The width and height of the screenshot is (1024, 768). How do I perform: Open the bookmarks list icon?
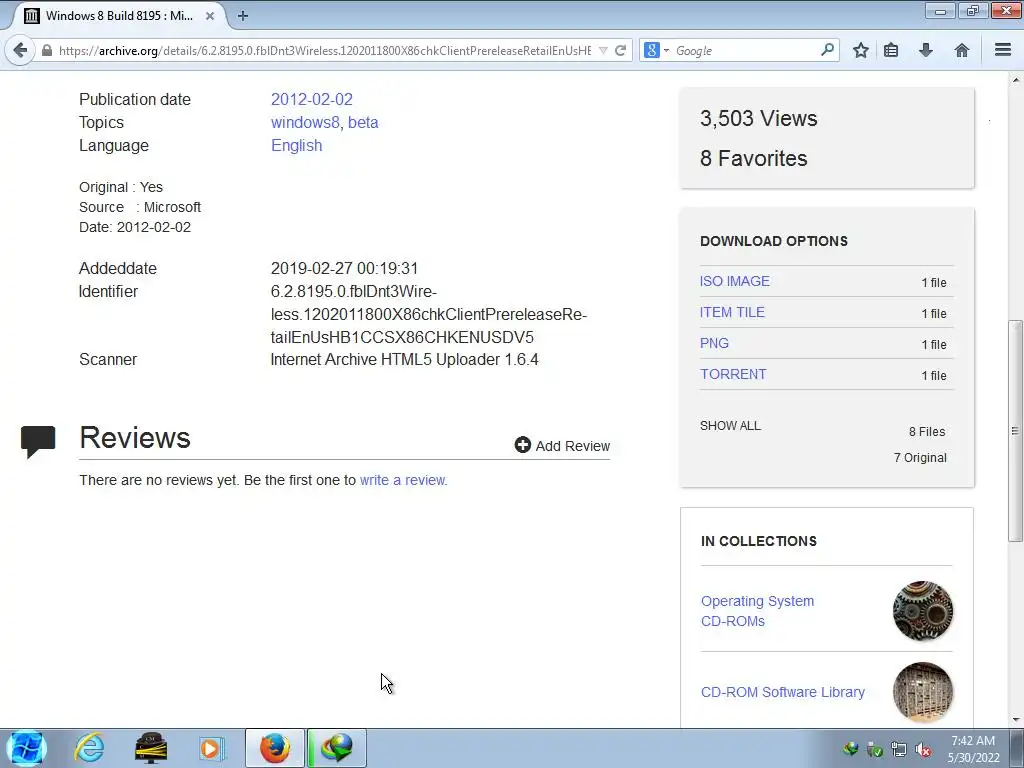891,50
